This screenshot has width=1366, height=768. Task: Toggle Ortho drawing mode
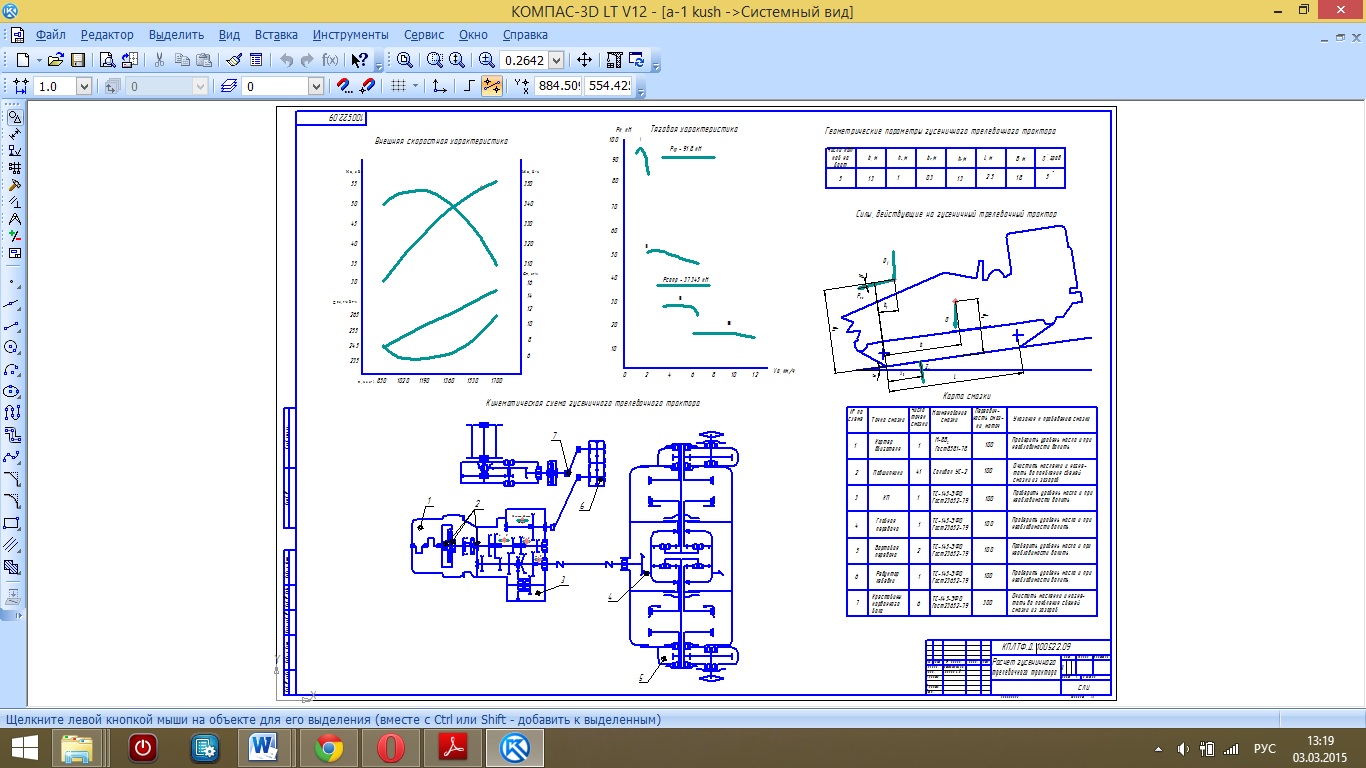(x=470, y=86)
